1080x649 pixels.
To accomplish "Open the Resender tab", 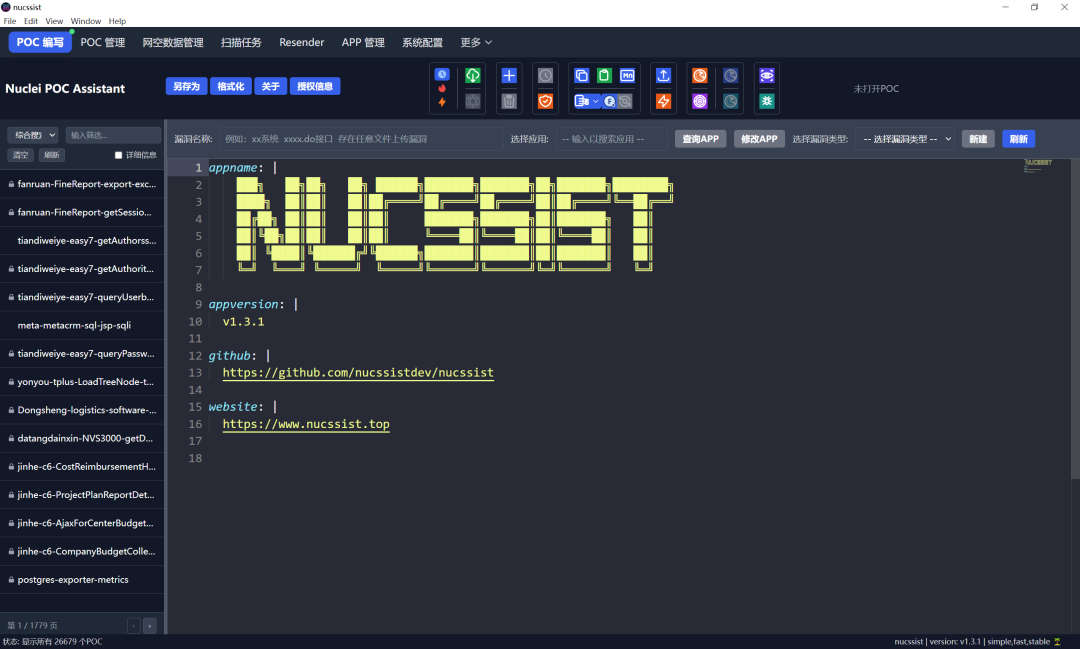I will click(301, 42).
